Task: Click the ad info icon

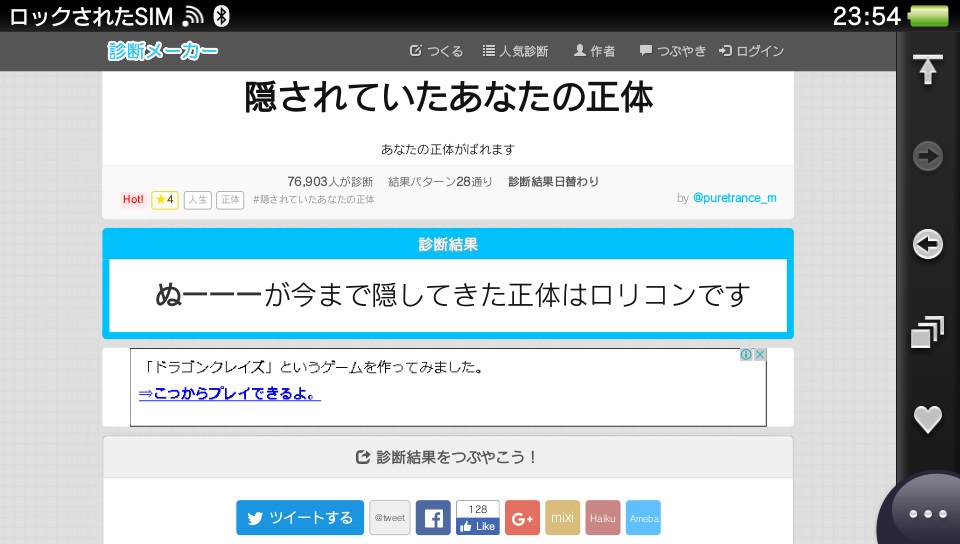Action: (x=746, y=354)
